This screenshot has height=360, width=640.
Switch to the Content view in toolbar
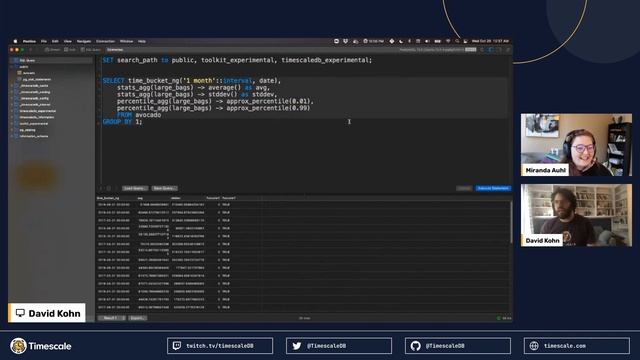tap(52, 50)
